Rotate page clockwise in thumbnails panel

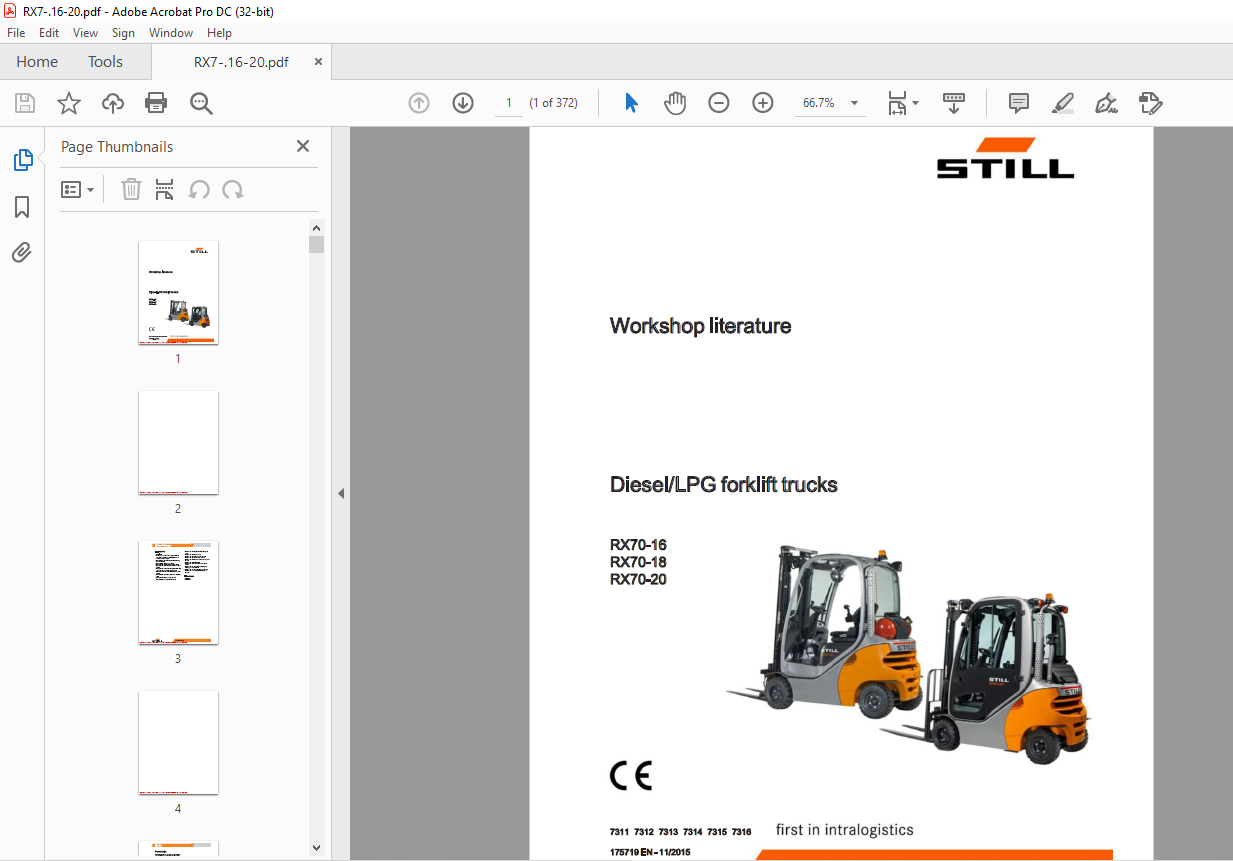tap(233, 189)
